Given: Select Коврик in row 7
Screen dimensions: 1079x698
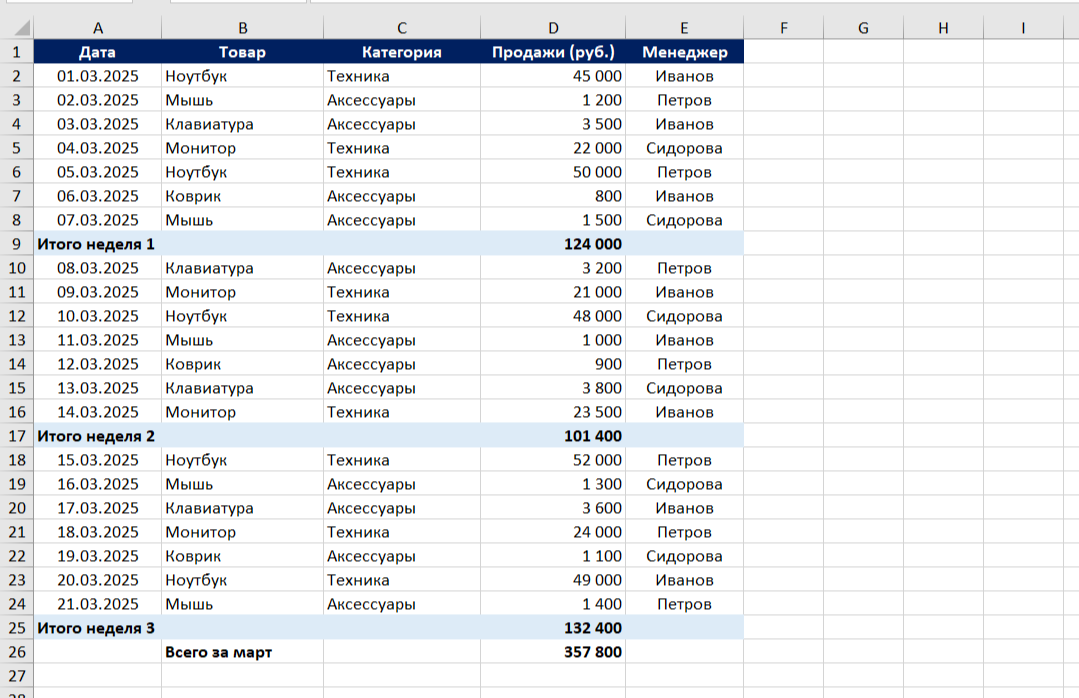Looking at the screenshot, I should [242, 196].
